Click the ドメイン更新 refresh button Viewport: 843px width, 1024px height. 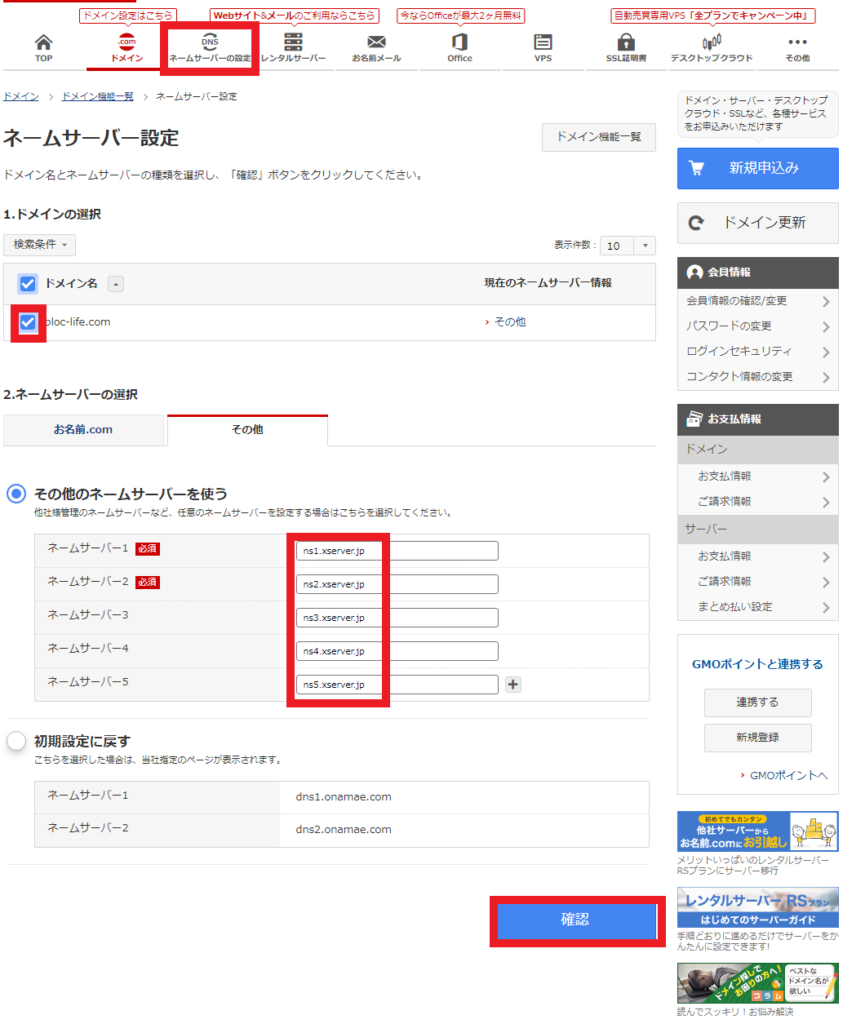pos(757,223)
